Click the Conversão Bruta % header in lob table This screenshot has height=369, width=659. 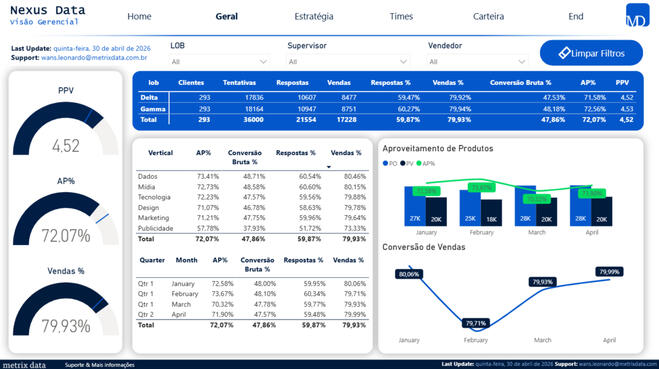(520, 83)
